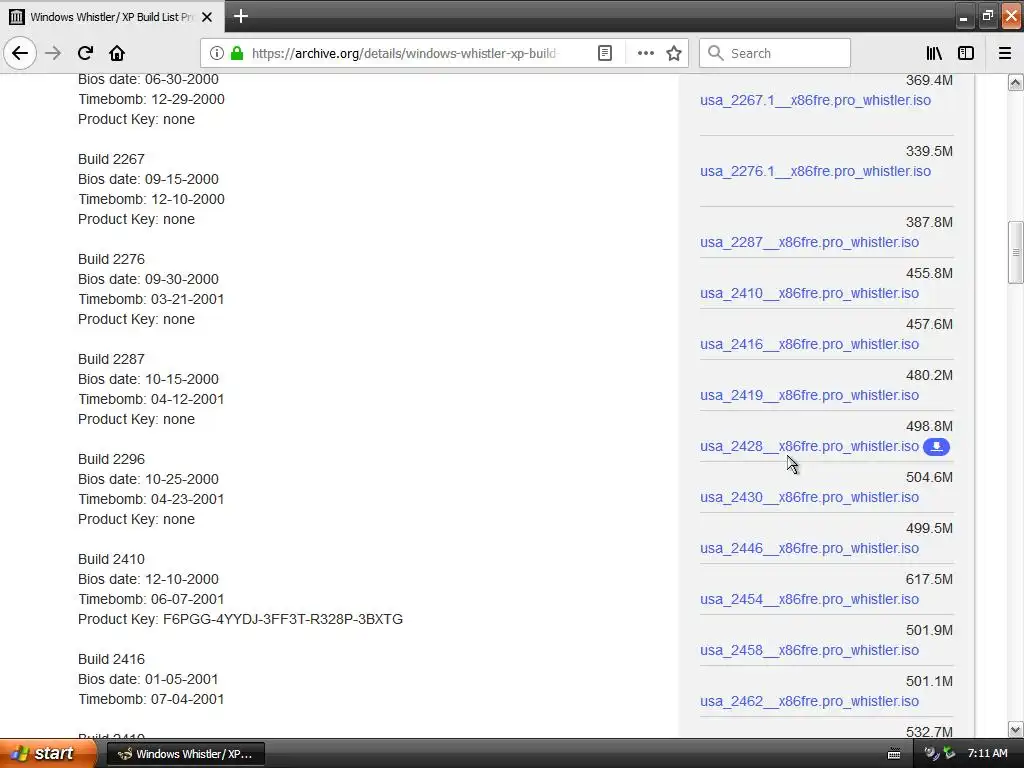Bookmark this page with the star
Viewport: 1024px width, 768px height.
(674, 53)
